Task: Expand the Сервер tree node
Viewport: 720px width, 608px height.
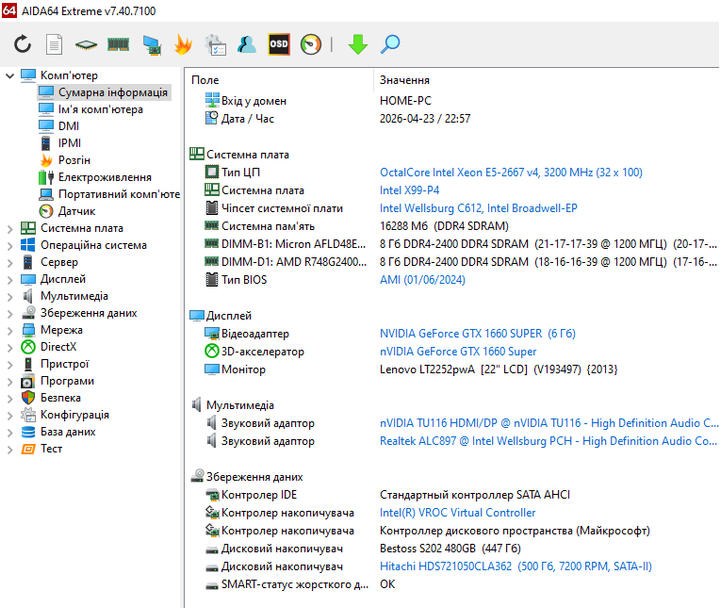Action: [10, 262]
